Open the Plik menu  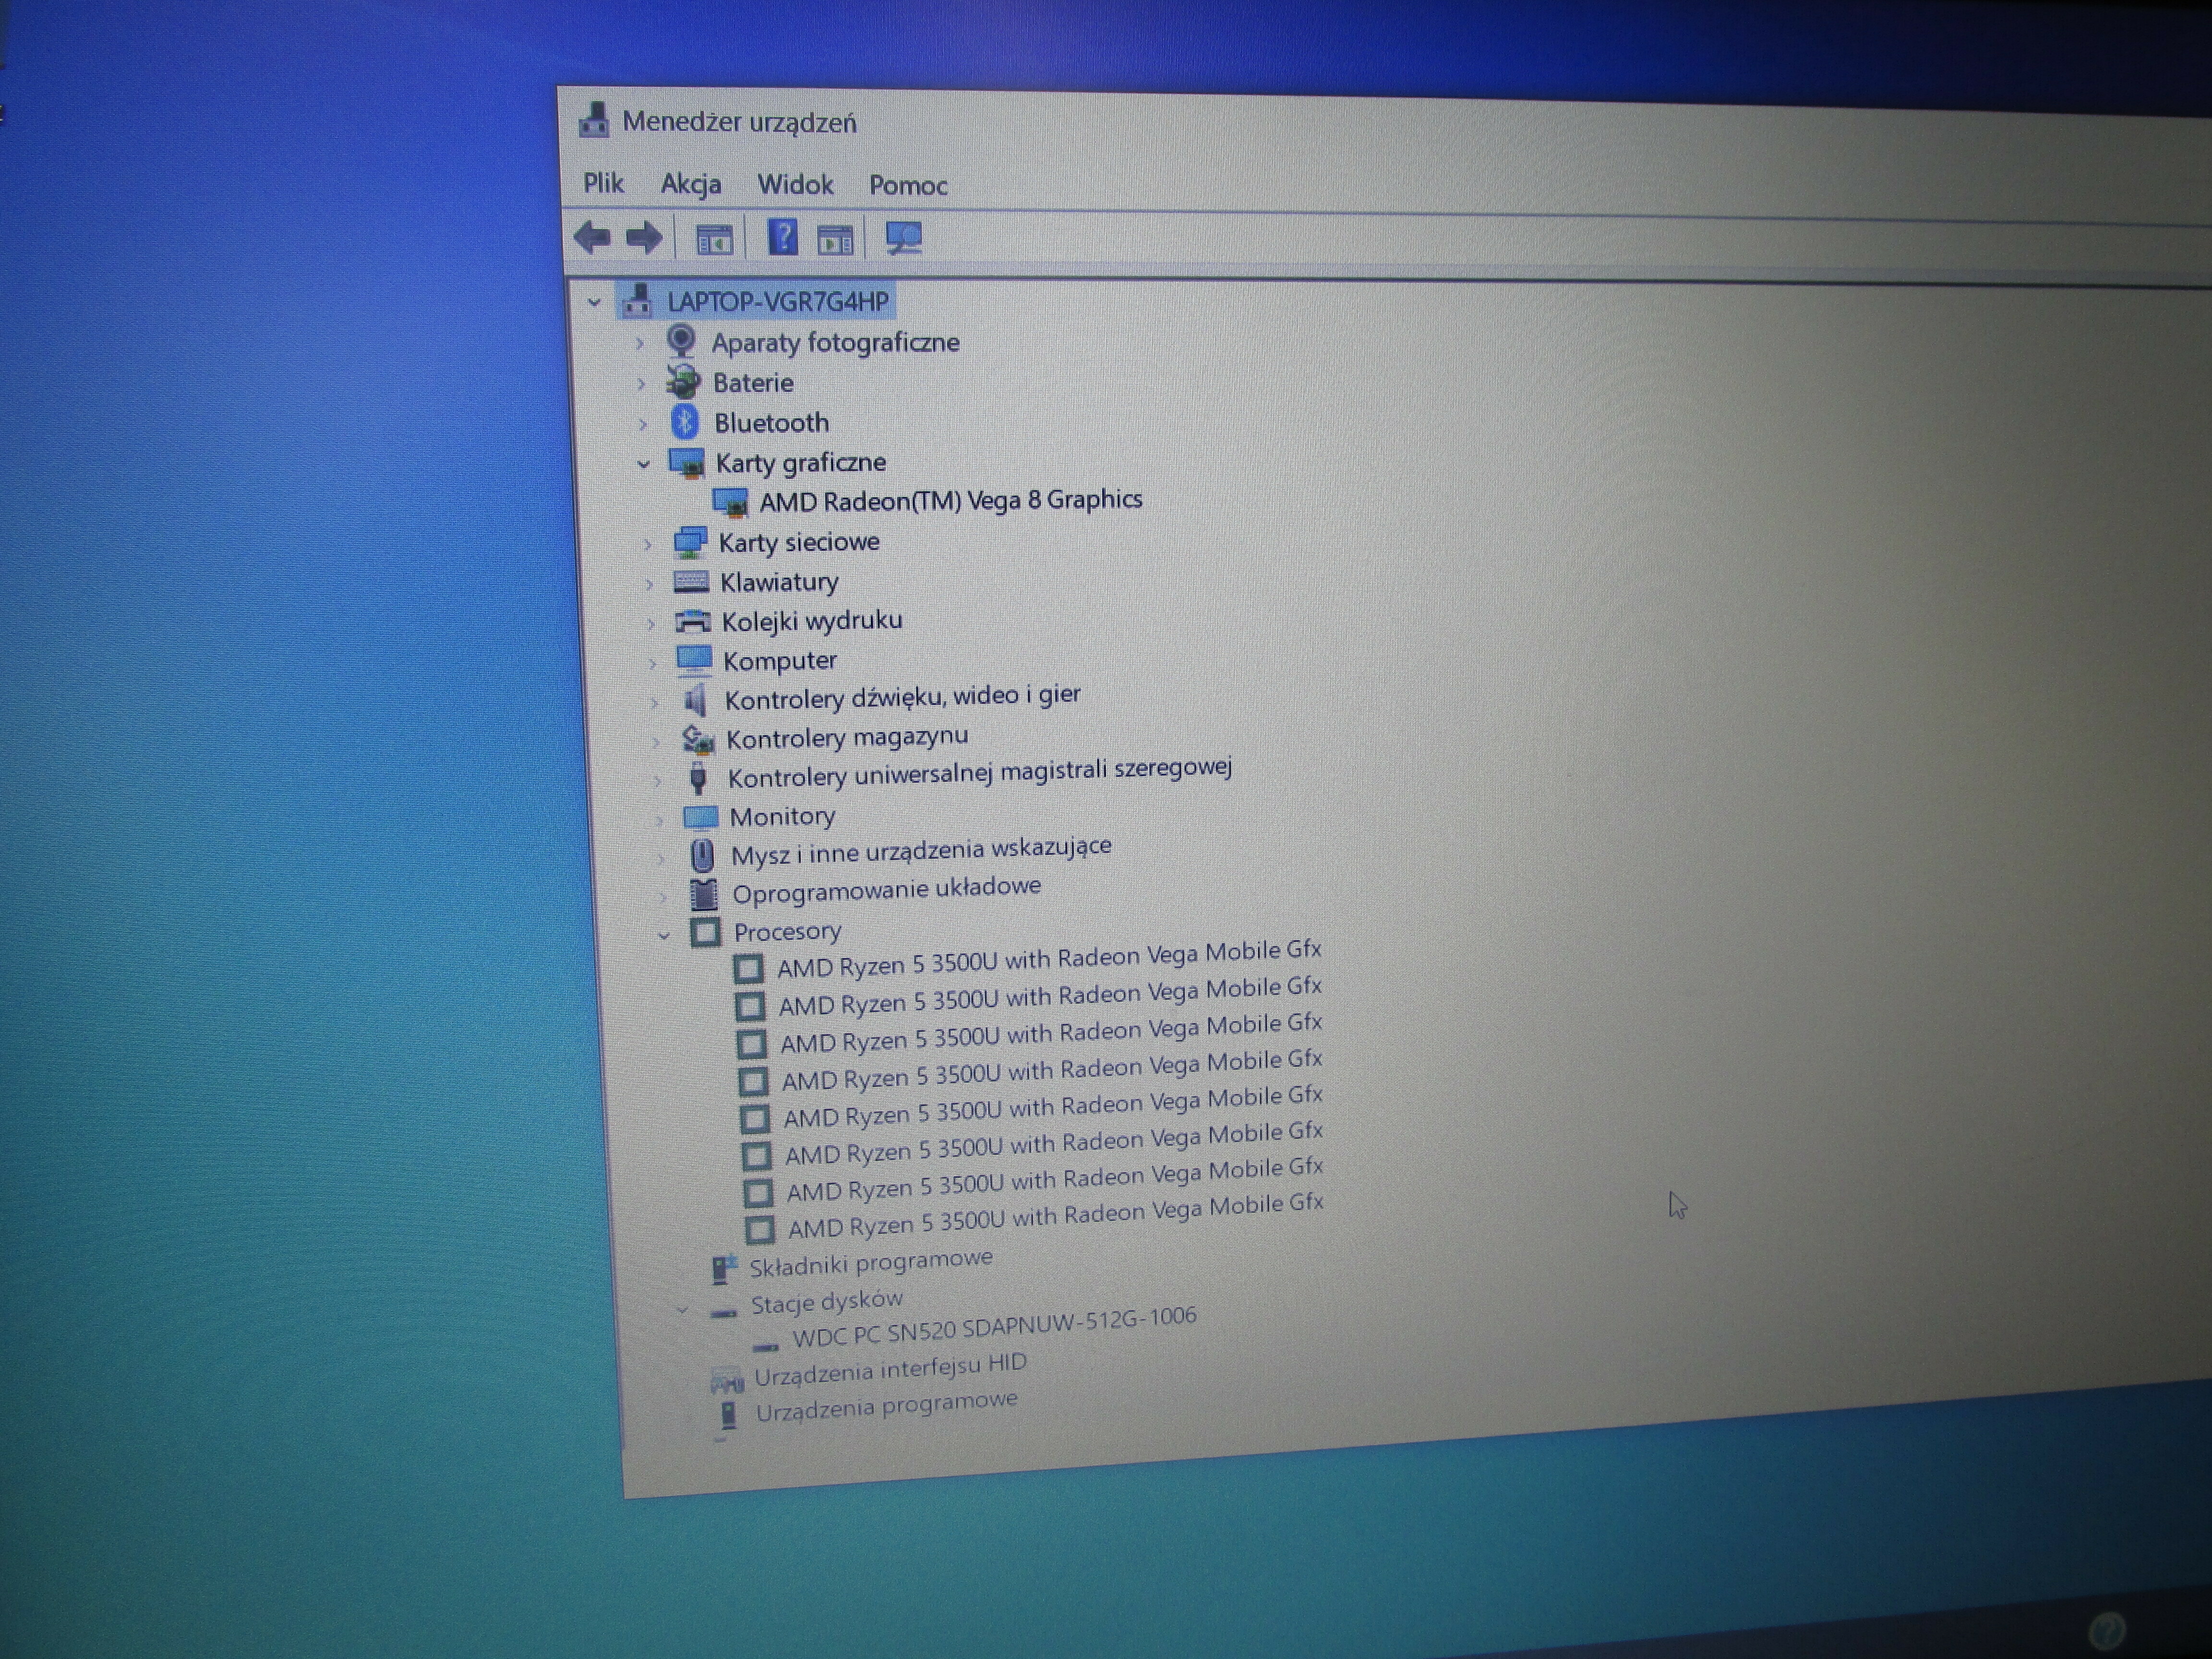click(603, 184)
